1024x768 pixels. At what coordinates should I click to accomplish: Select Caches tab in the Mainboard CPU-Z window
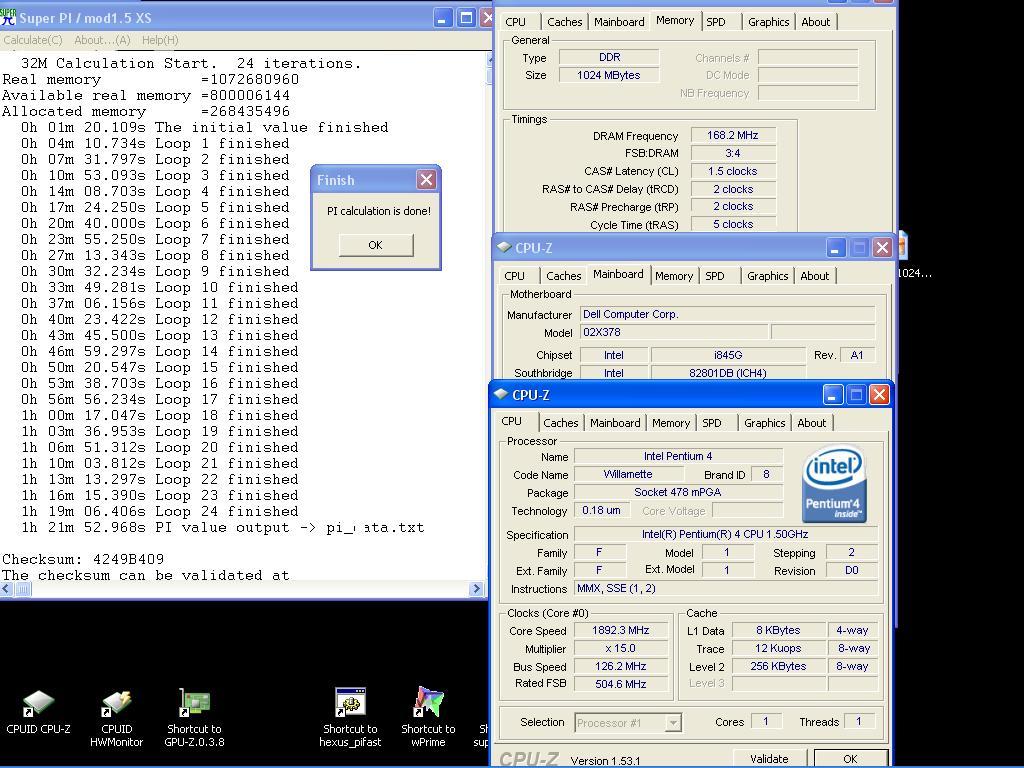tap(564, 276)
